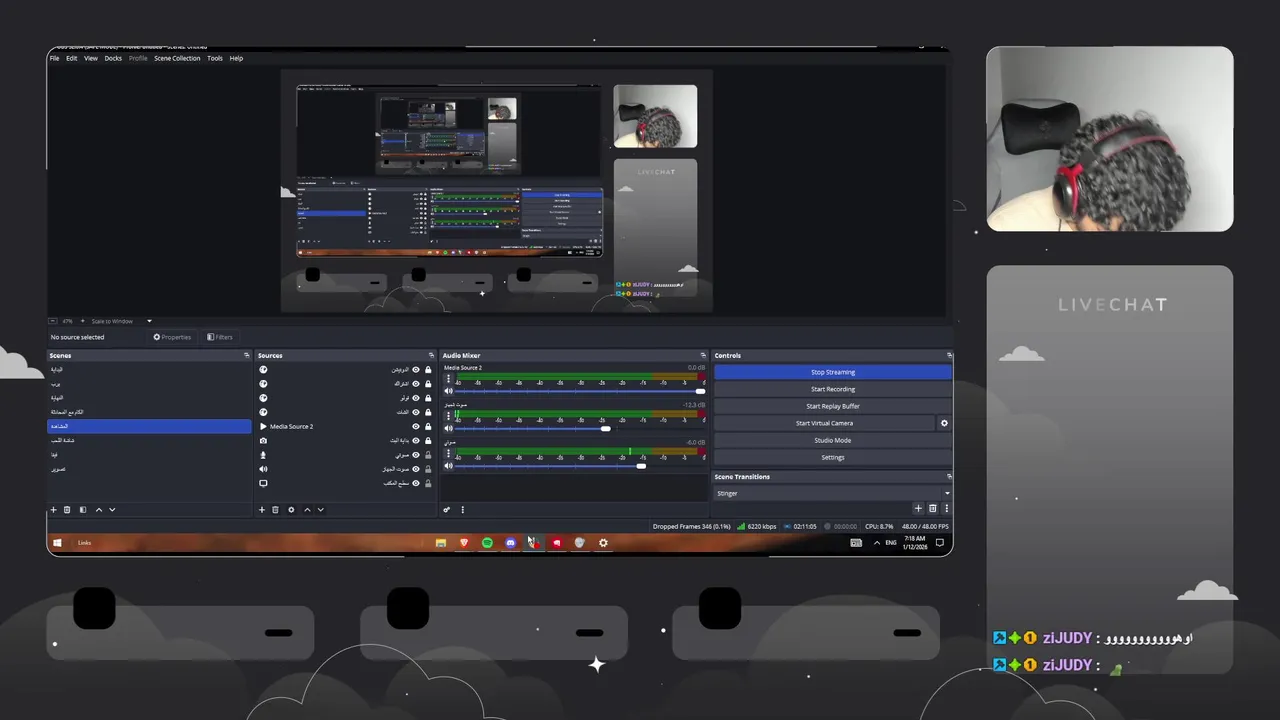
Task: Open Media Source 2 mixer options dots
Action: (448, 379)
